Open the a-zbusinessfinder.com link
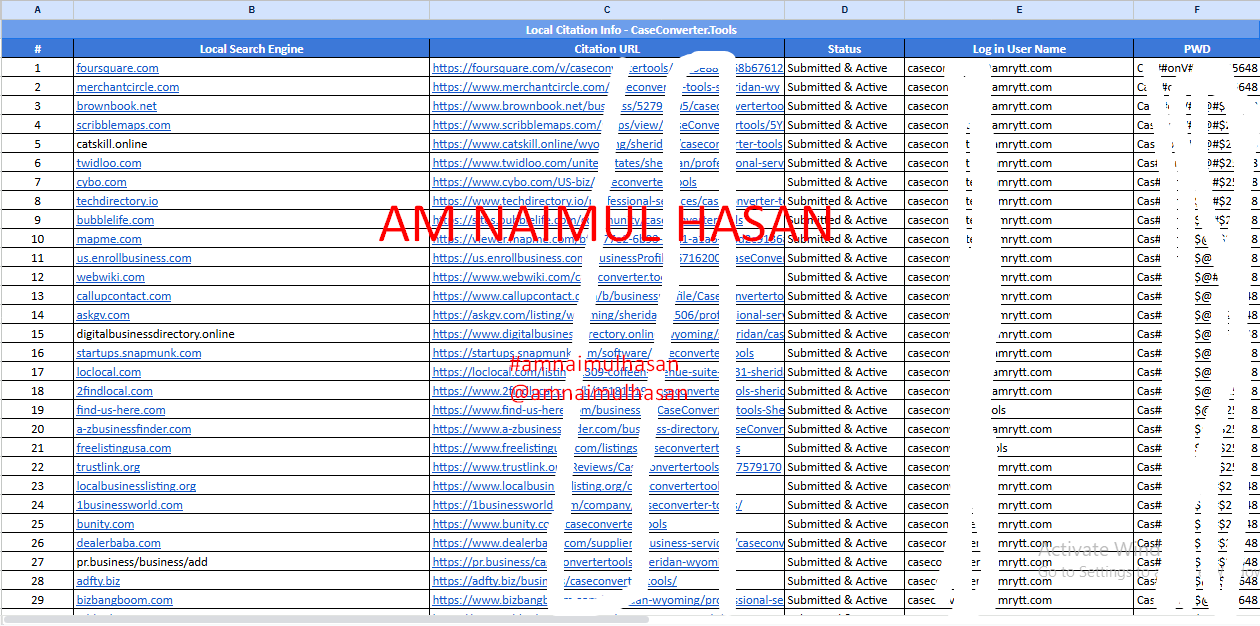The width and height of the screenshot is (1260, 626). coord(133,429)
